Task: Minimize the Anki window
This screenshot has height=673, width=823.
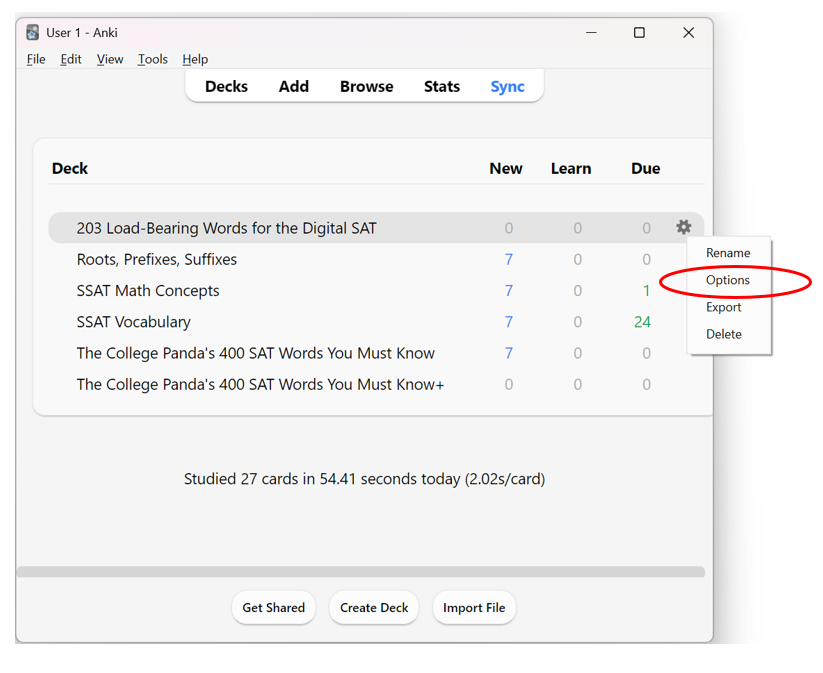Action: point(592,33)
